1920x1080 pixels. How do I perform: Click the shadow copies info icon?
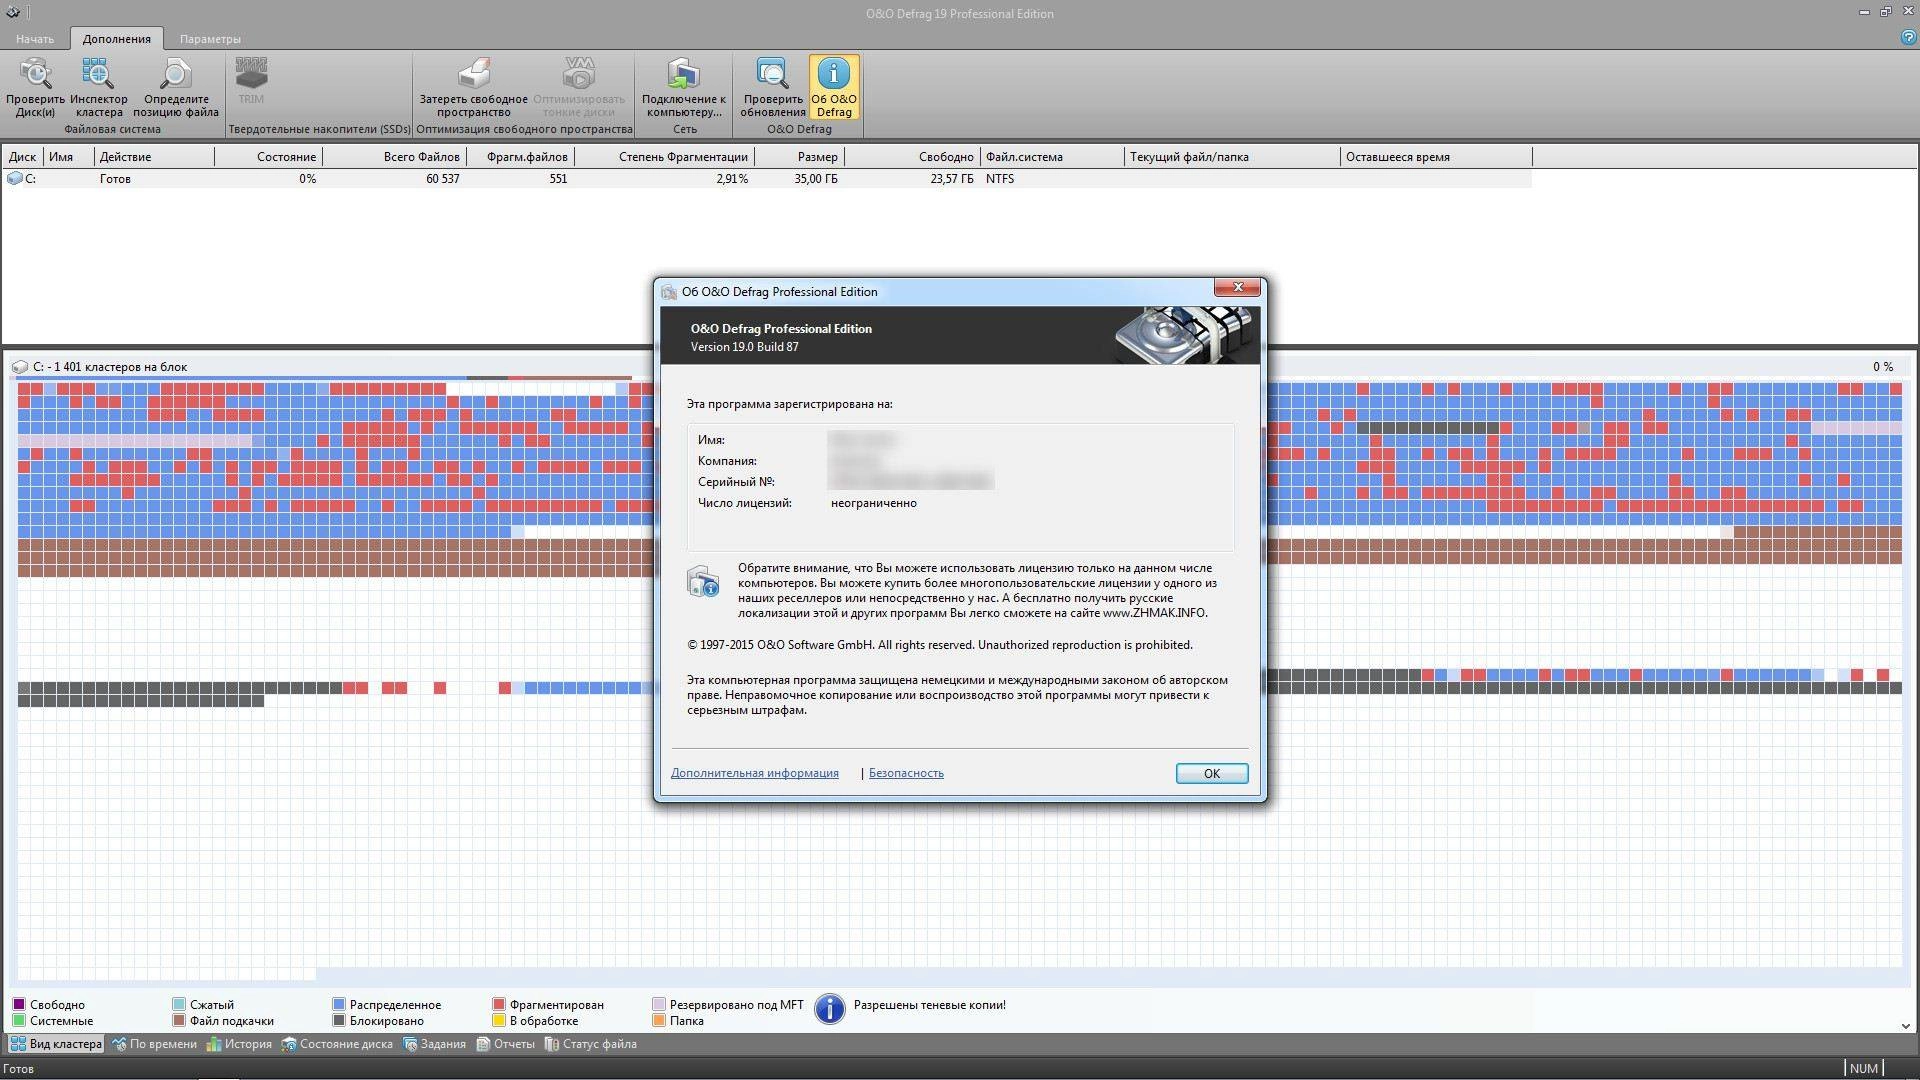pyautogui.click(x=829, y=1009)
